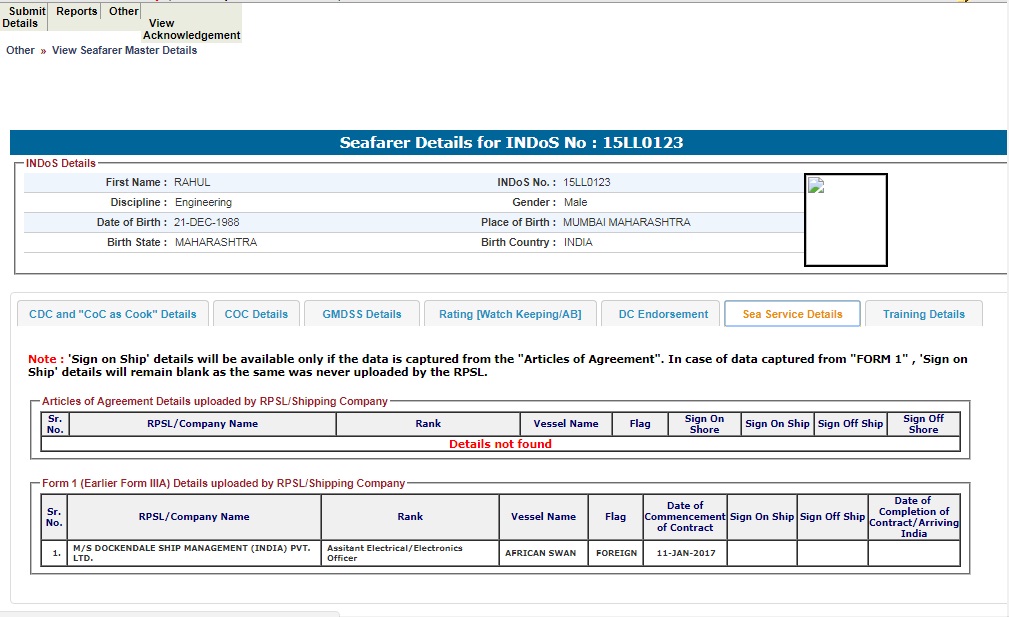Click the Date of Commencement of Contract header
Screen dimensions: 1009x617
point(685,517)
